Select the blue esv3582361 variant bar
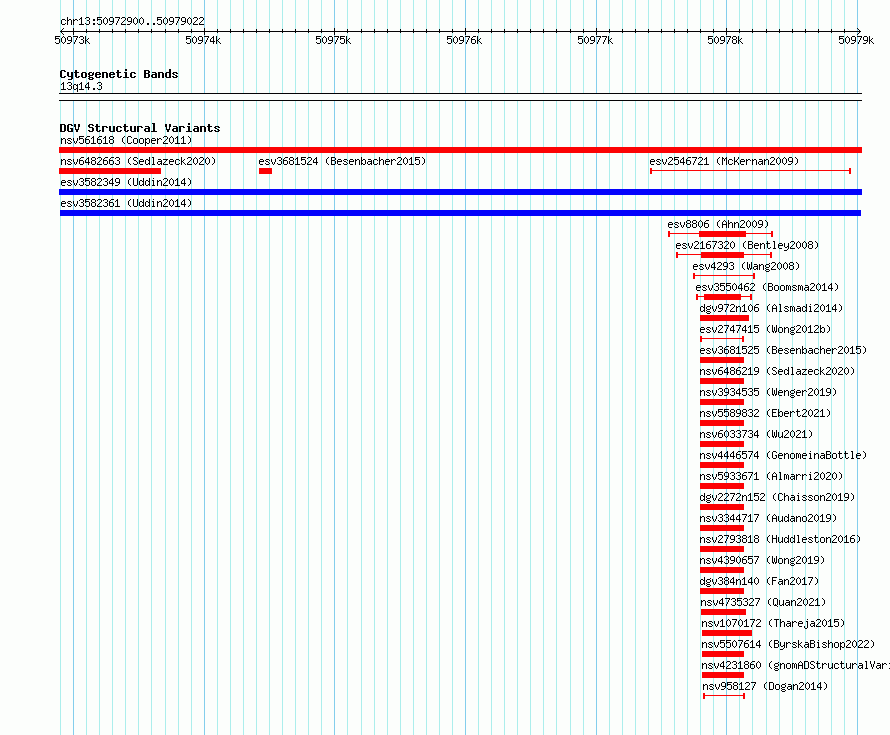The image size is (890, 735). pyautogui.click(x=460, y=213)
